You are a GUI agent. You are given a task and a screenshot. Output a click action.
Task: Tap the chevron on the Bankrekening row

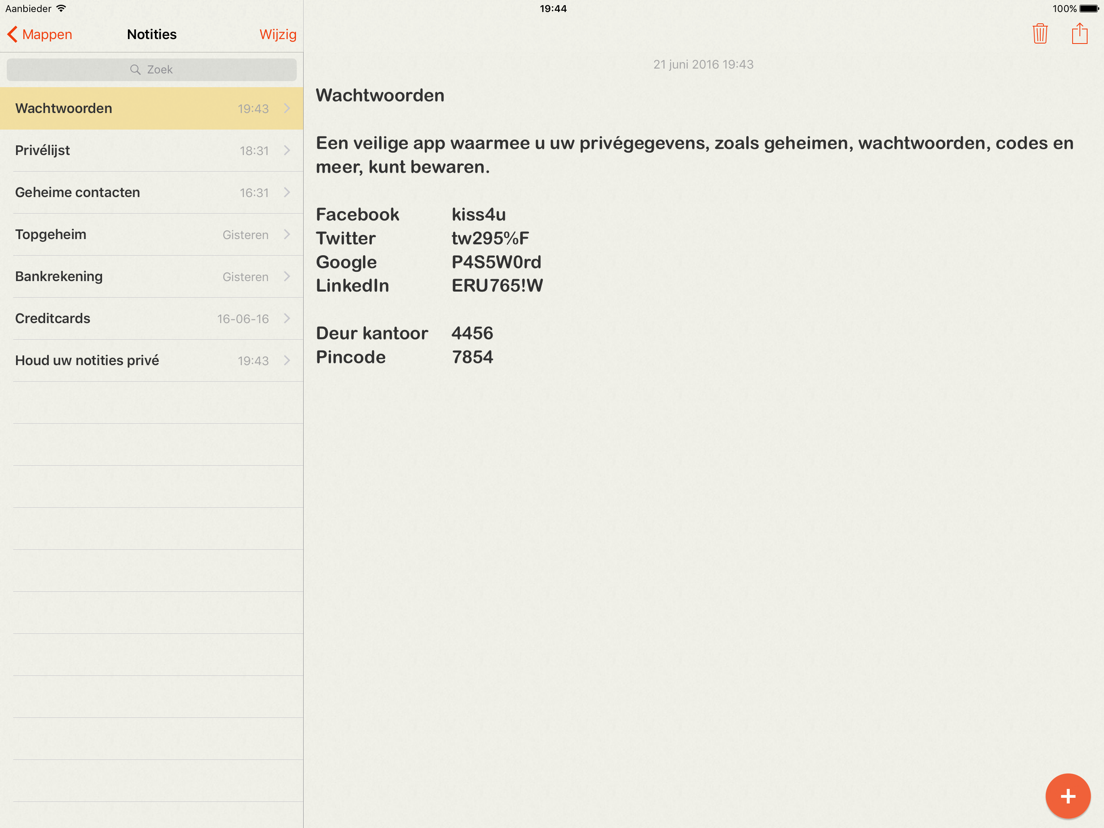click(287, 277)
